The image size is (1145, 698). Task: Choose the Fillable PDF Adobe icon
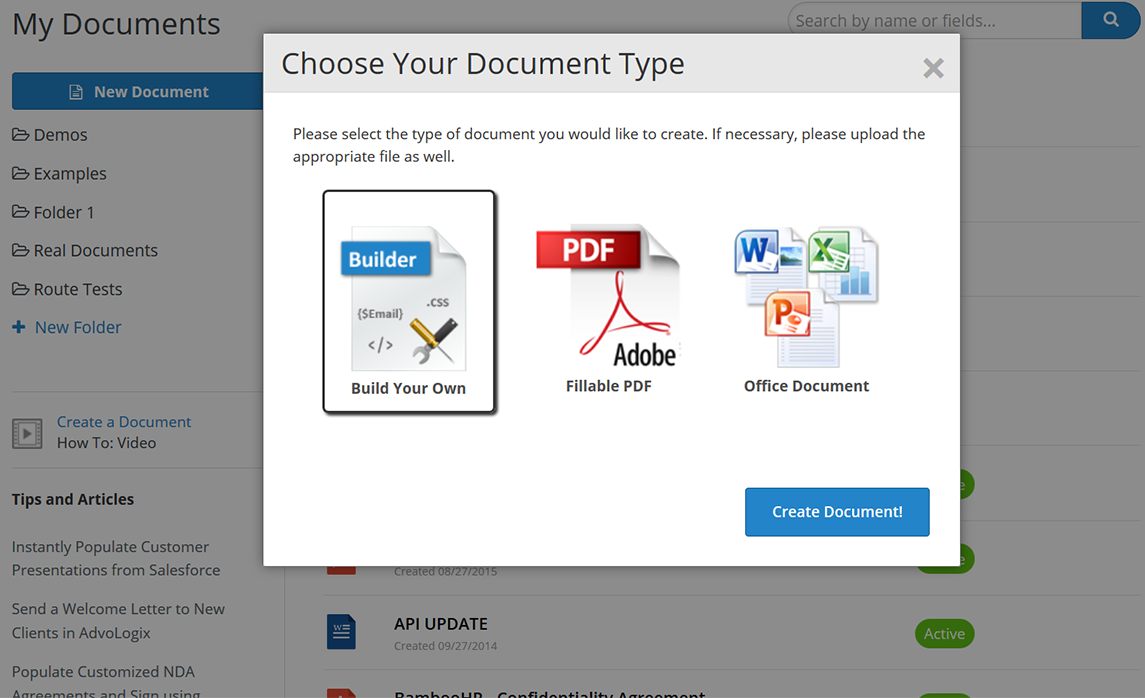pyautogui.click(x=608, y=297)
